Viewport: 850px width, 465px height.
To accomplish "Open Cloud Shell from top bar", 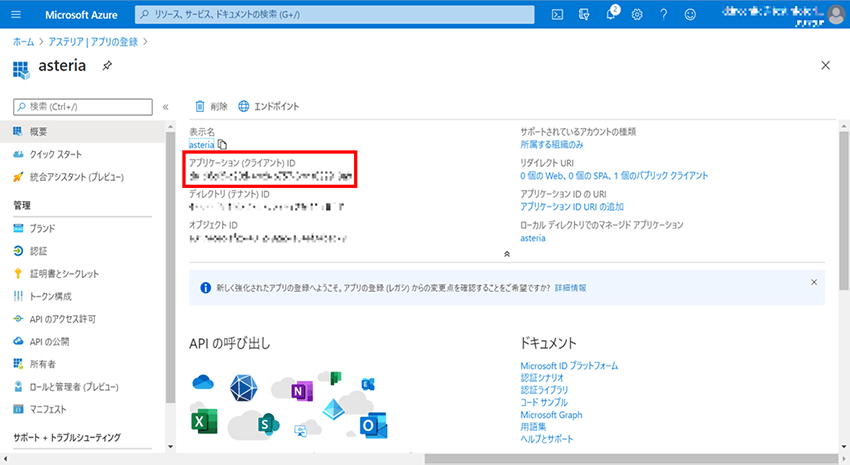I will tap(557, 15).
